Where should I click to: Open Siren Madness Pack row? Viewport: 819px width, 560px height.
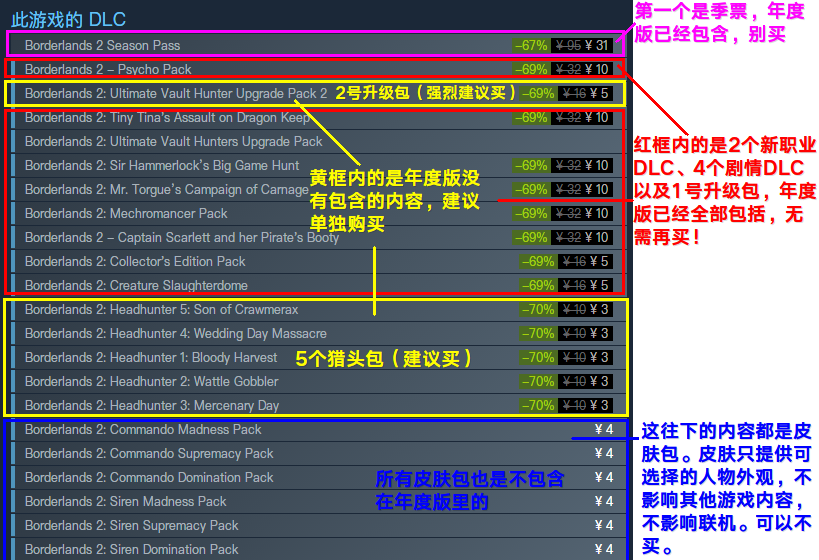[x=319, y=502]
